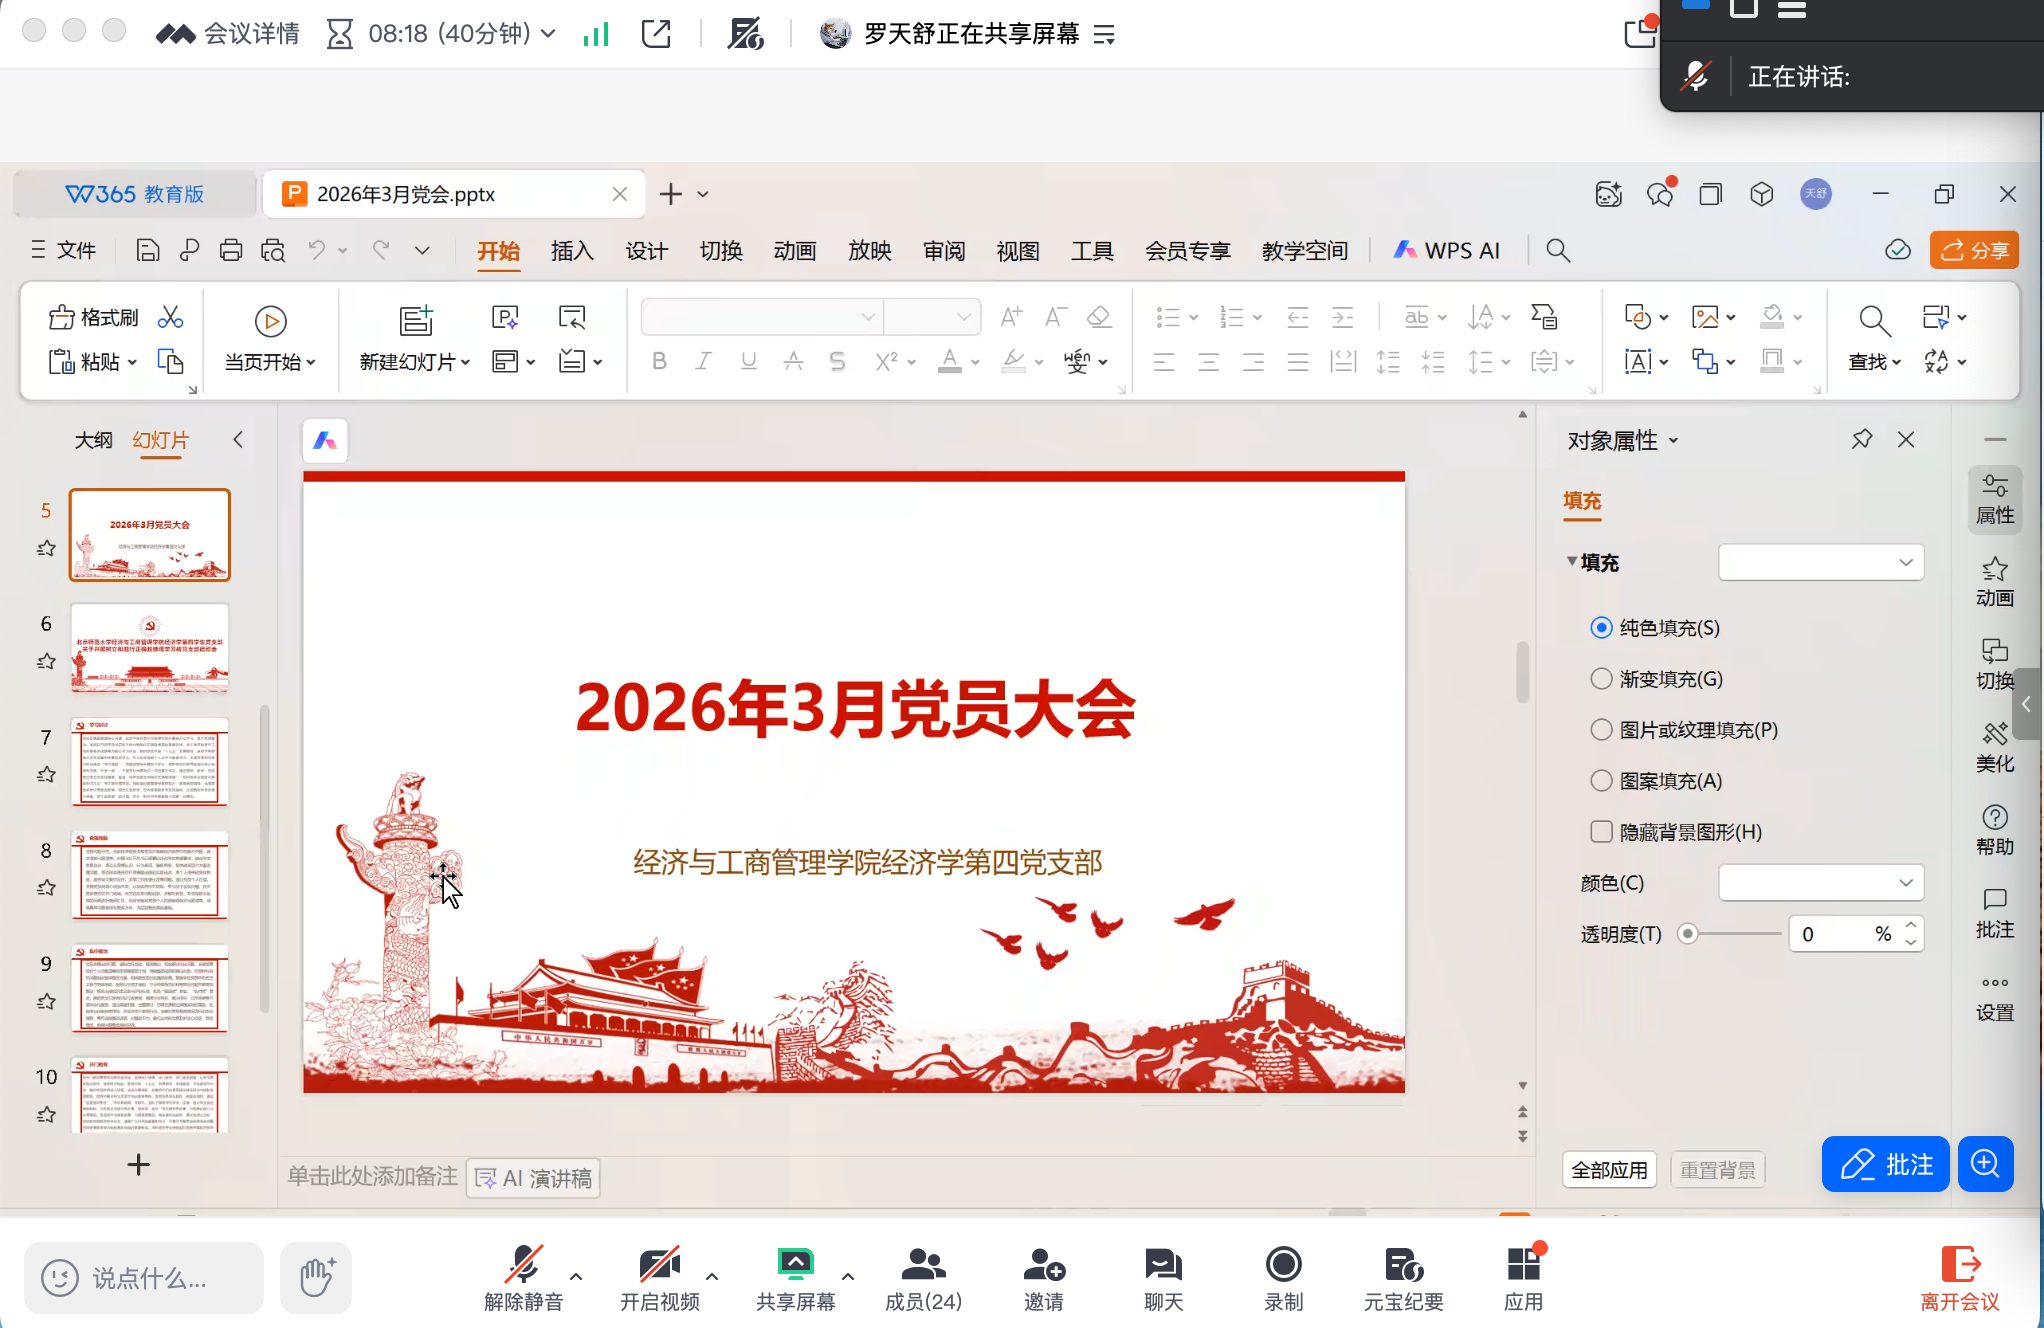
Task: Switch to the 插入 ribbon tab
Action: pos(571,251)
